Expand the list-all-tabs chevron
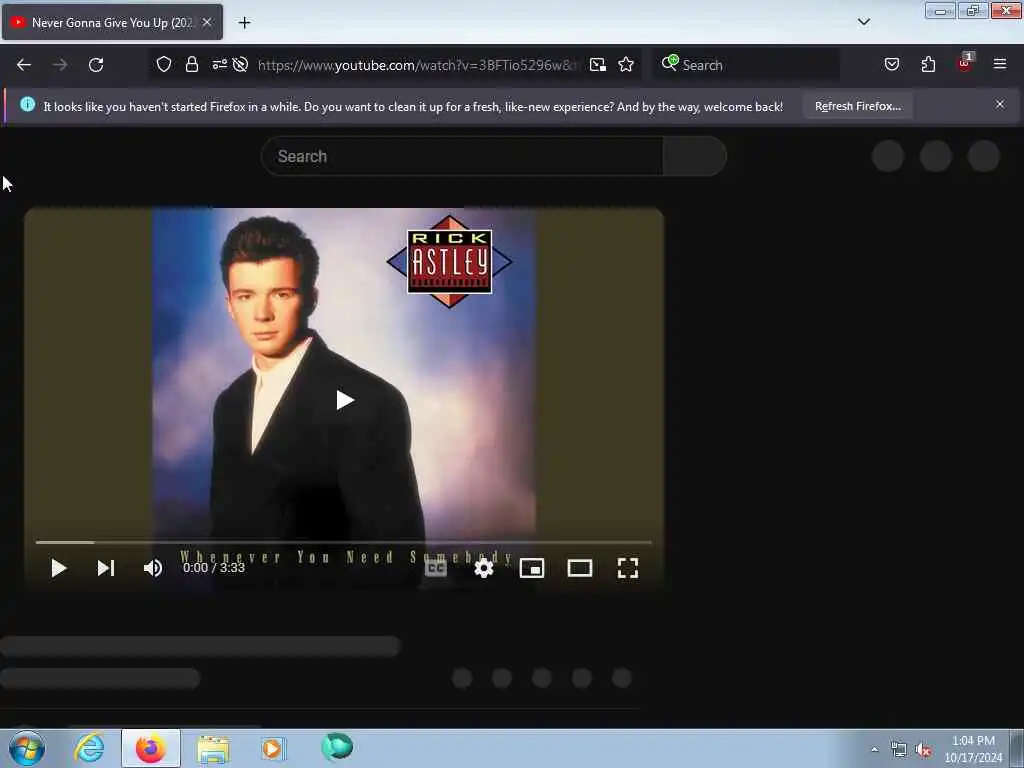This screenshot has width=1024, height=768. point(864,22)
